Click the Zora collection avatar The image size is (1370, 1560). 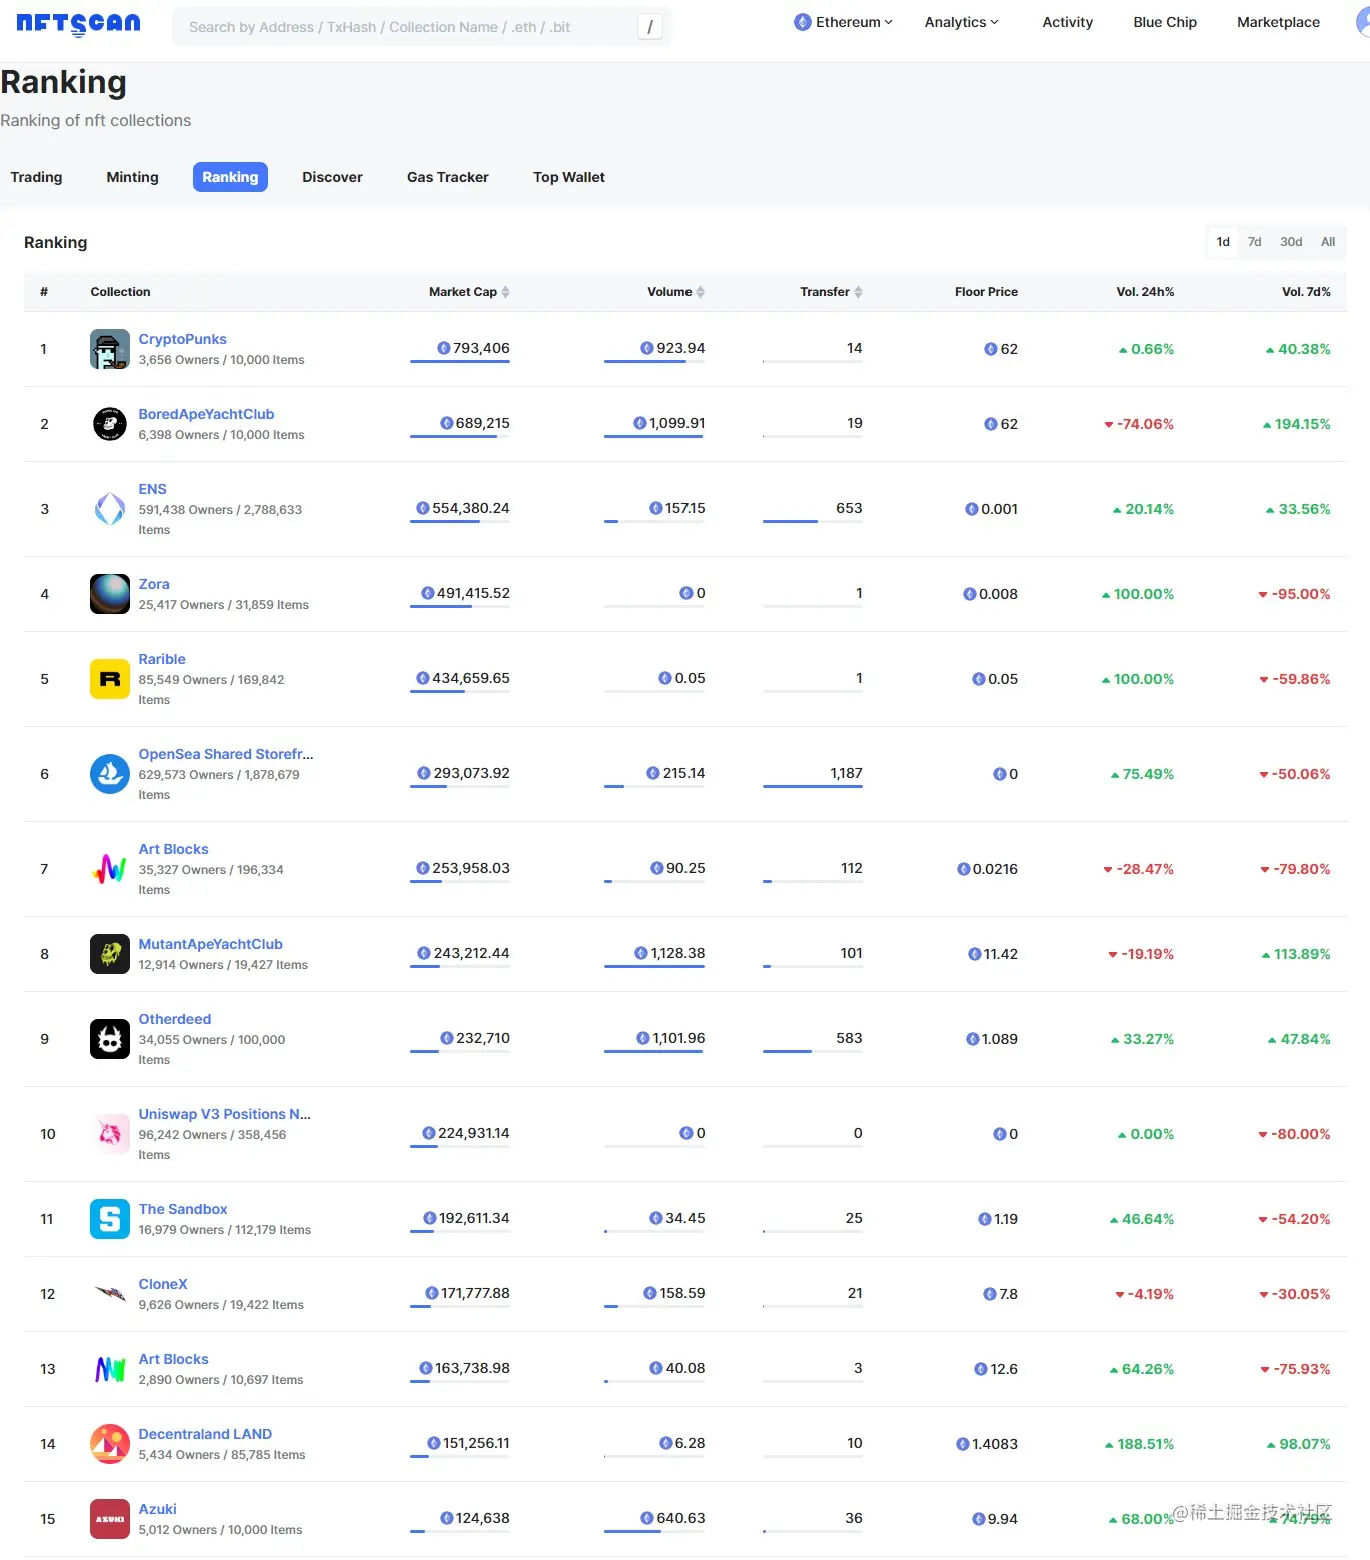110,594
